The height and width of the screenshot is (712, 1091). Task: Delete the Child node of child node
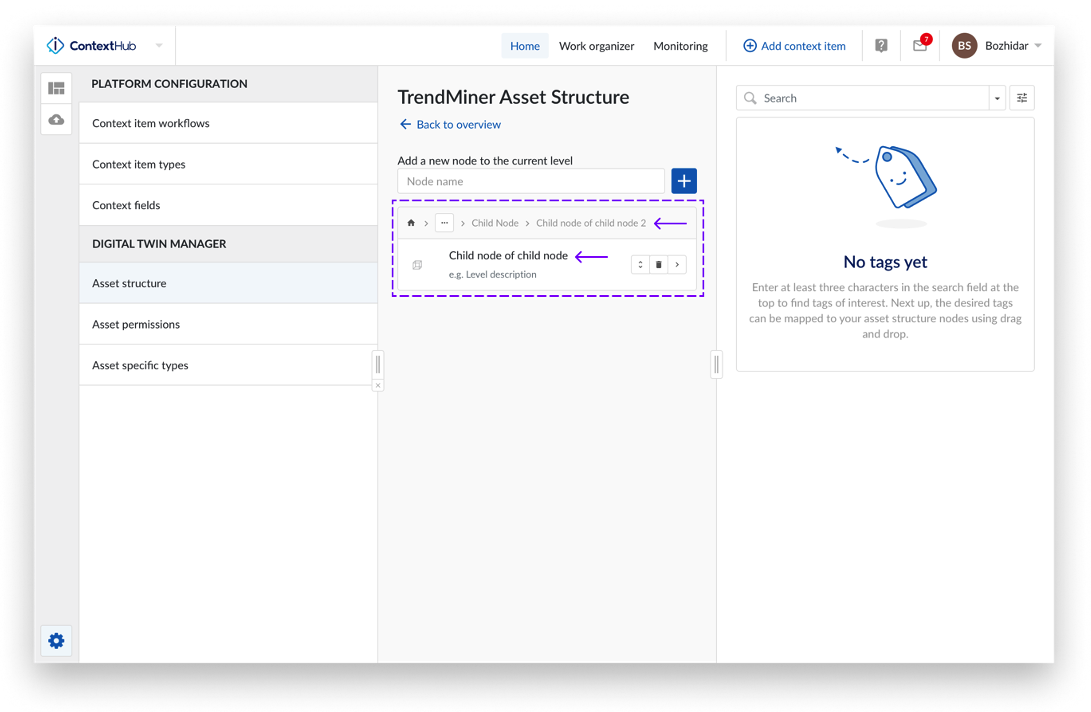point(659,265)
